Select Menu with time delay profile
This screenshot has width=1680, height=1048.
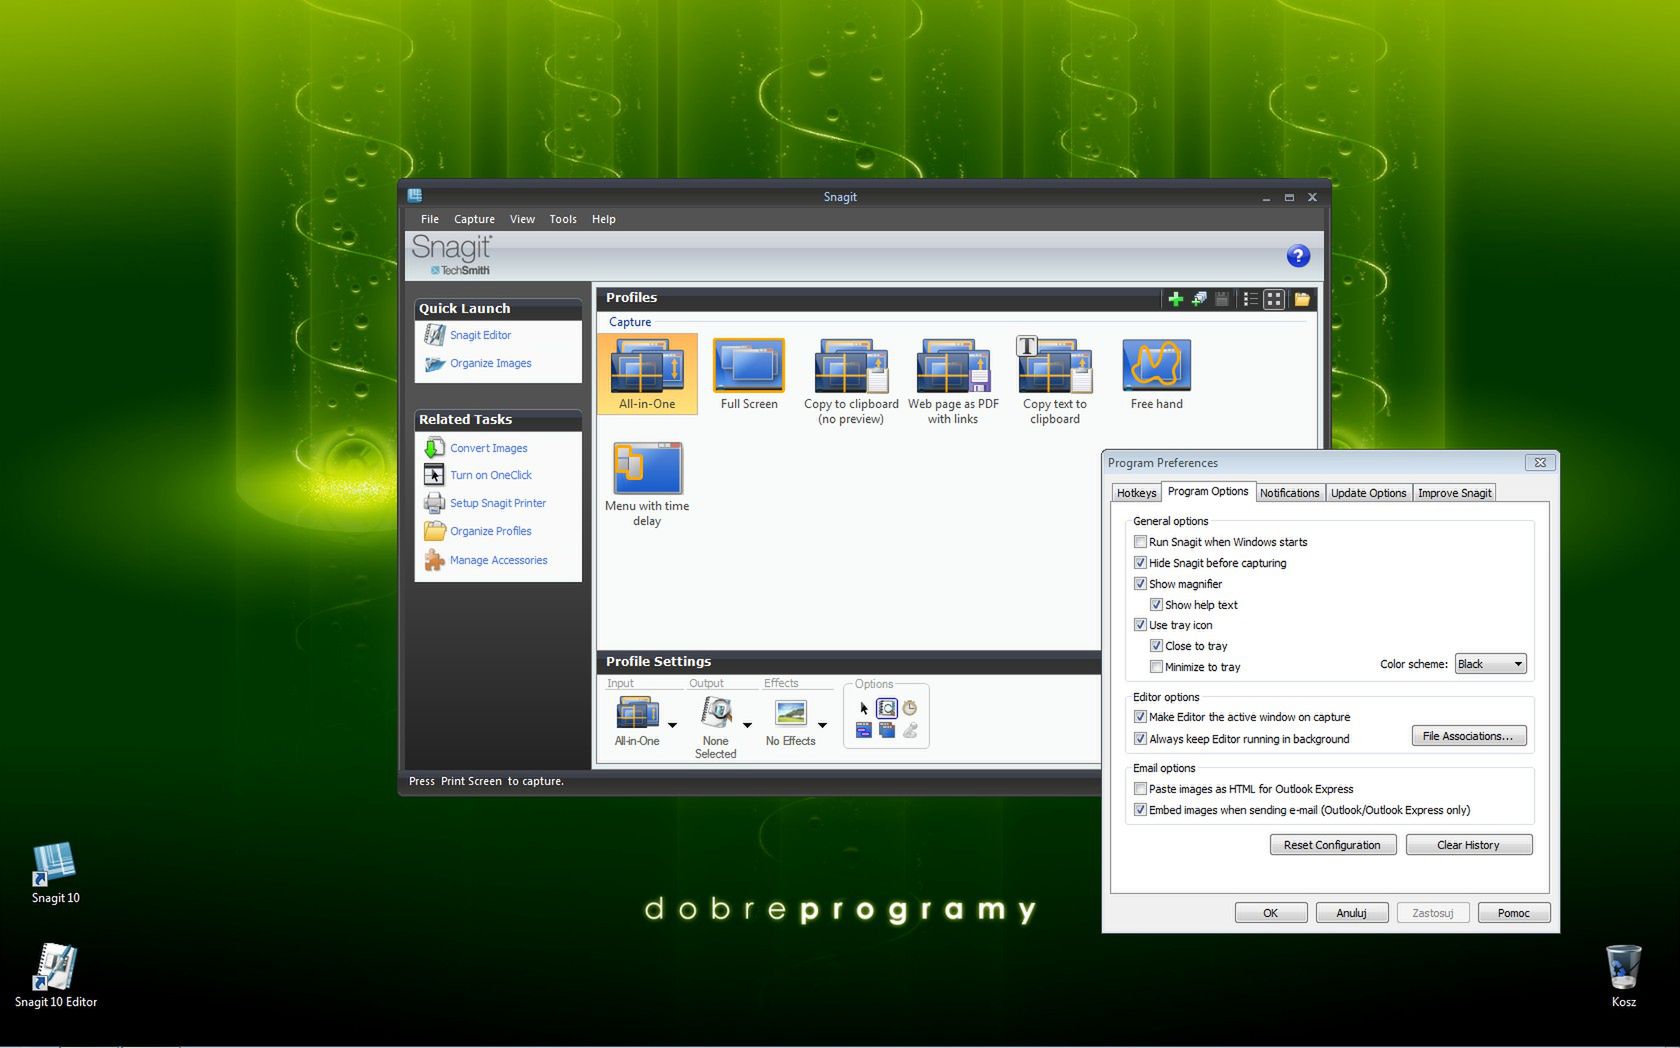[647, 484]
